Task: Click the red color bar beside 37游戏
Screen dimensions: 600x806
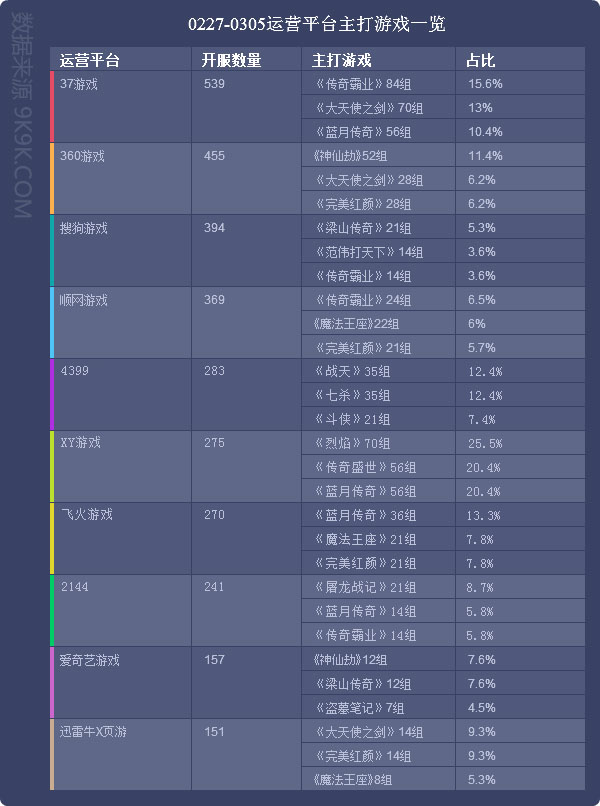Action: (52, 107)
